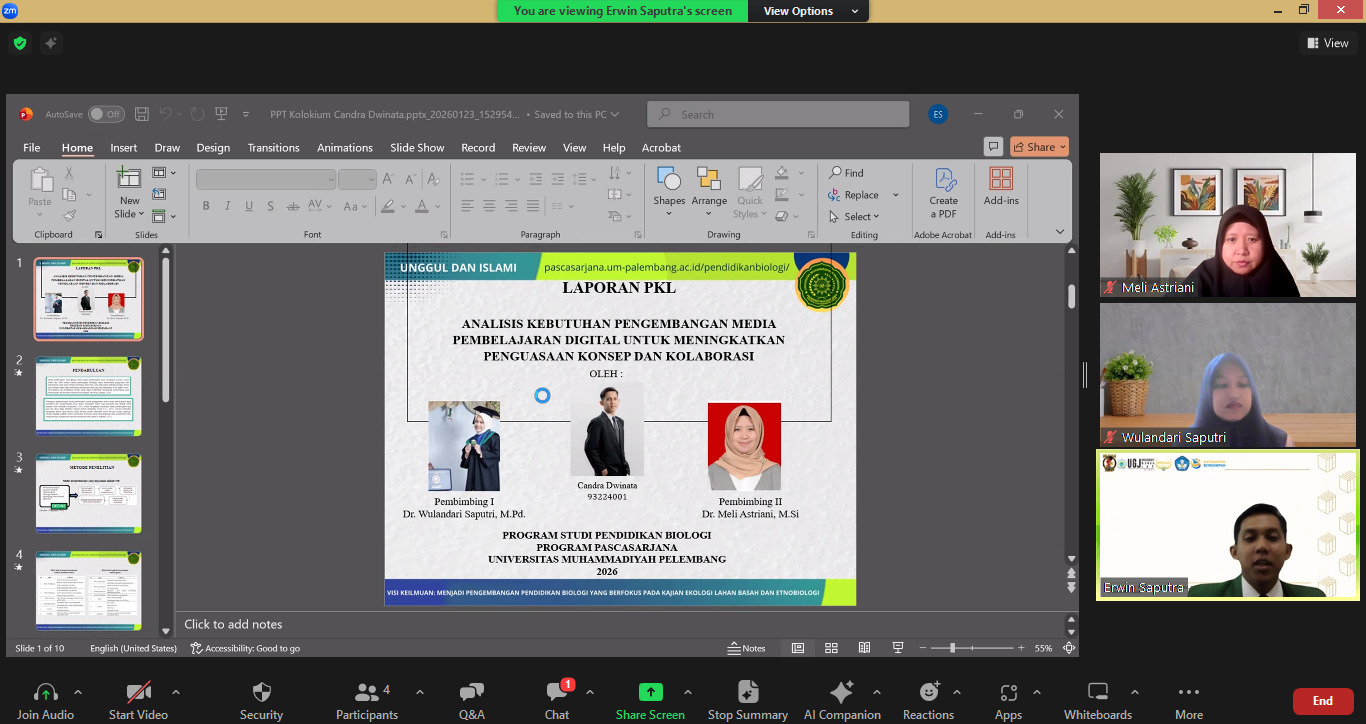Switch to the Design tab

coord(213,147)
